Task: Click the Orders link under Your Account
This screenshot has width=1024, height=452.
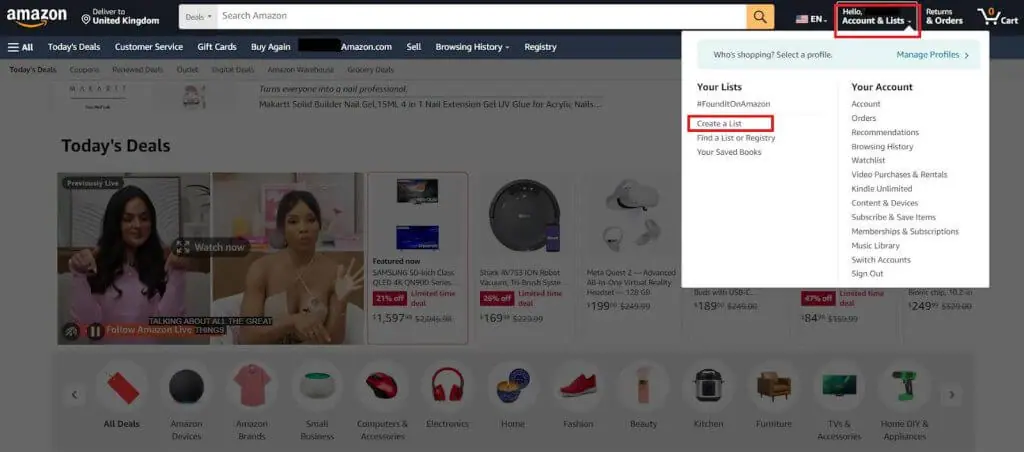Action: pos(863,118)
